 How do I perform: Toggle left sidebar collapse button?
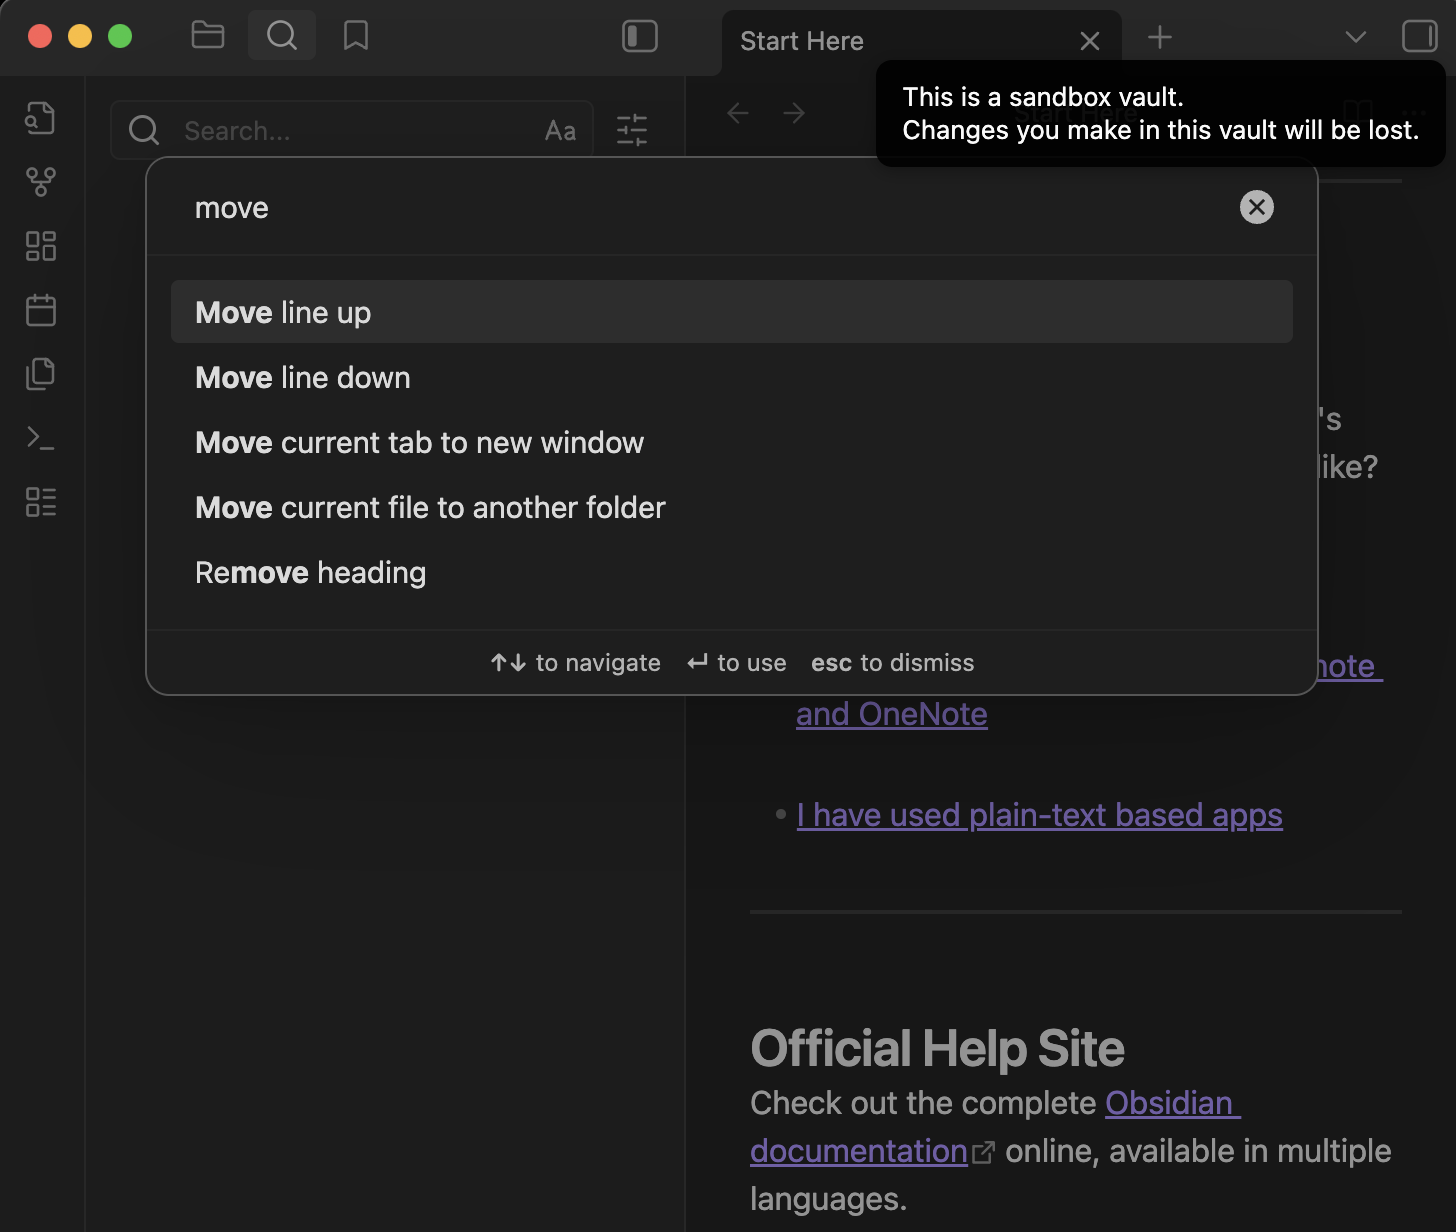[640, 36]
